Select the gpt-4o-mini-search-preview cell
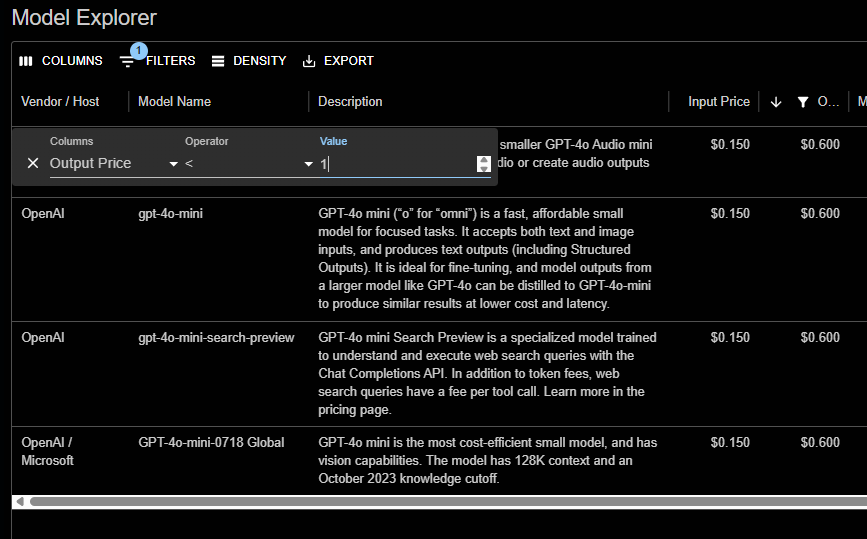This screenshot has width=867, height=539. pos(216,337)
